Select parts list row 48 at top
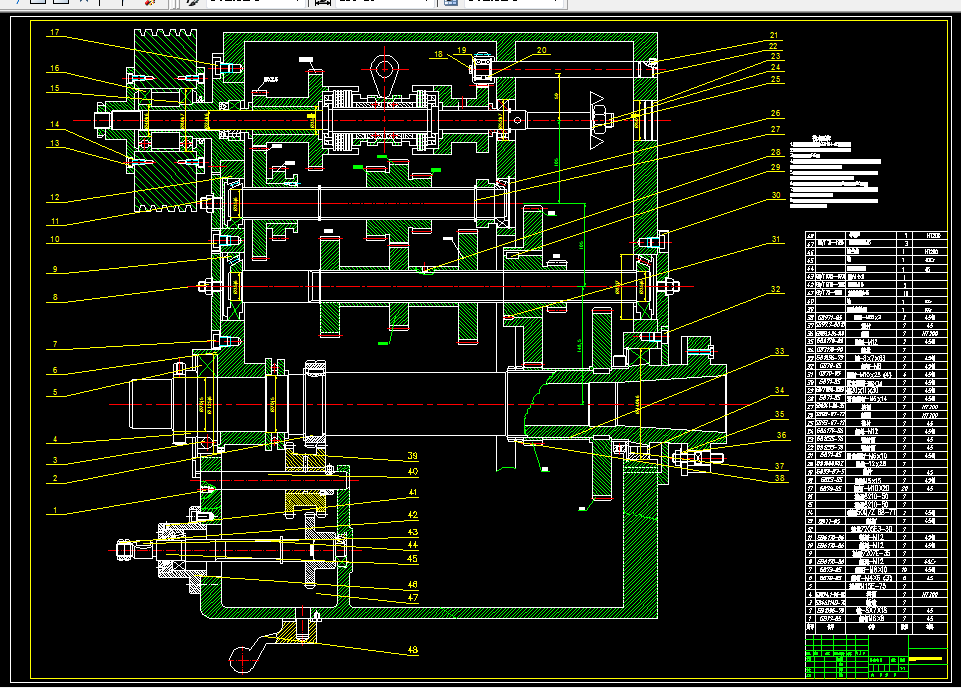The height and width of the screenshot is (688, 961). (876, 235)
